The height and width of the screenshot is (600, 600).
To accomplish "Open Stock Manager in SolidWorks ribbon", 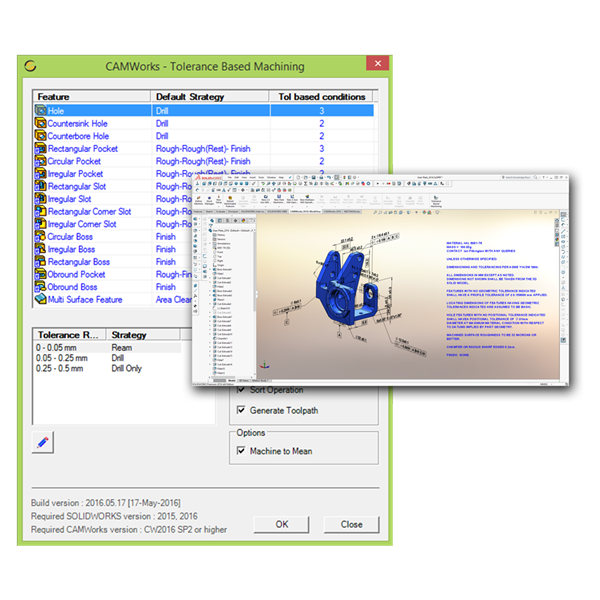I will click(x=209, y=201).
